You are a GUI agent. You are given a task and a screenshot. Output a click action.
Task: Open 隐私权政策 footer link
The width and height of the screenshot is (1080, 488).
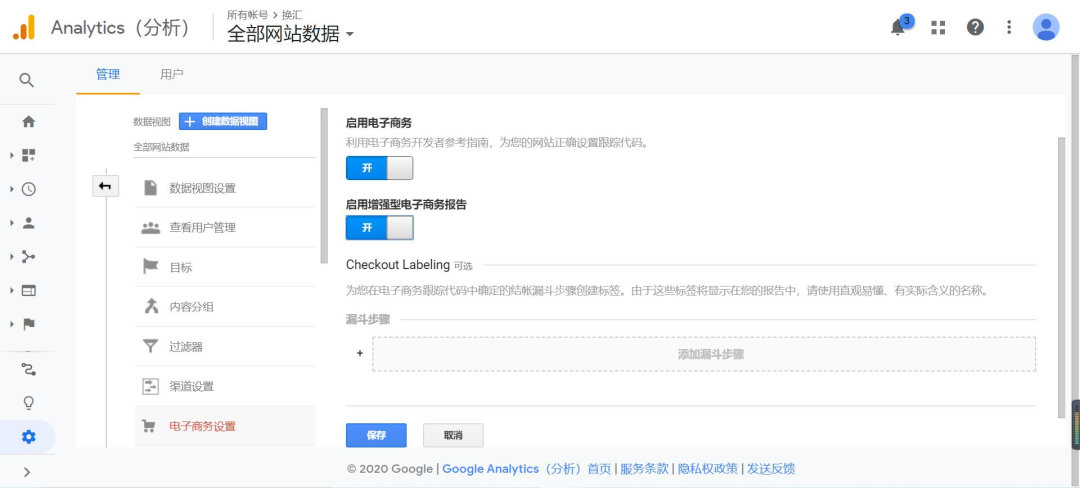tap(707, 469)
